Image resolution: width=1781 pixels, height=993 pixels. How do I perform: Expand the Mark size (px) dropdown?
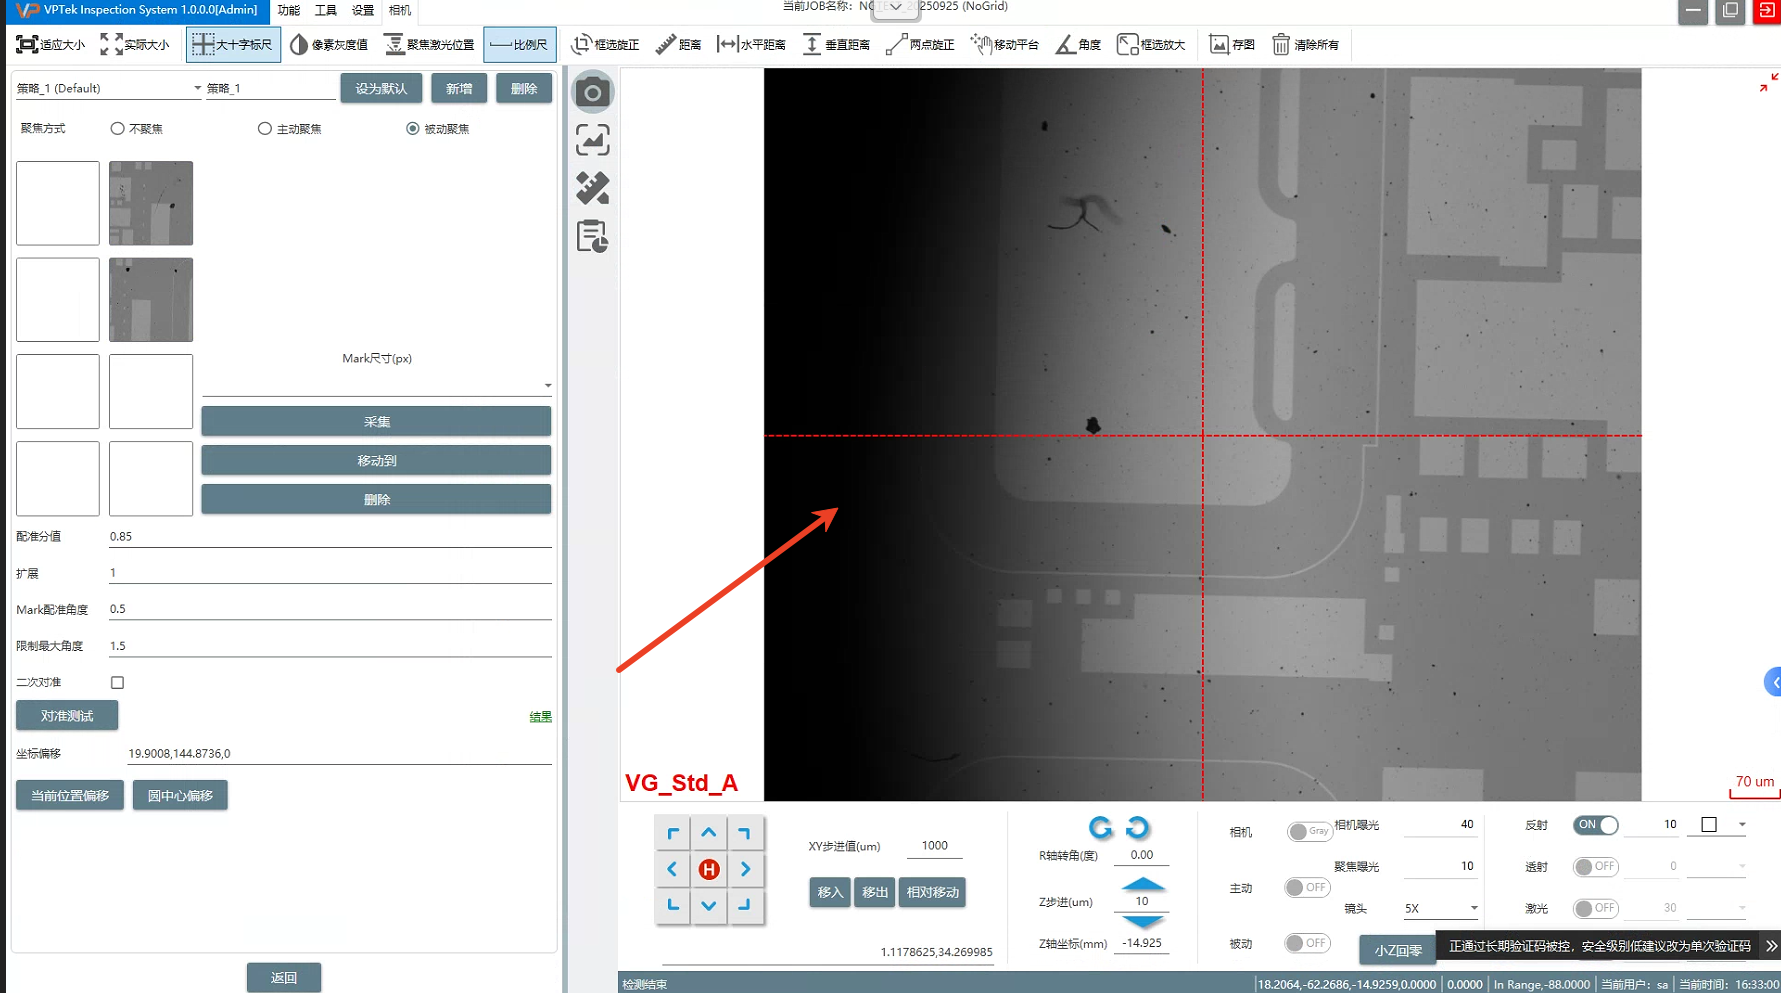pos(547,385)
